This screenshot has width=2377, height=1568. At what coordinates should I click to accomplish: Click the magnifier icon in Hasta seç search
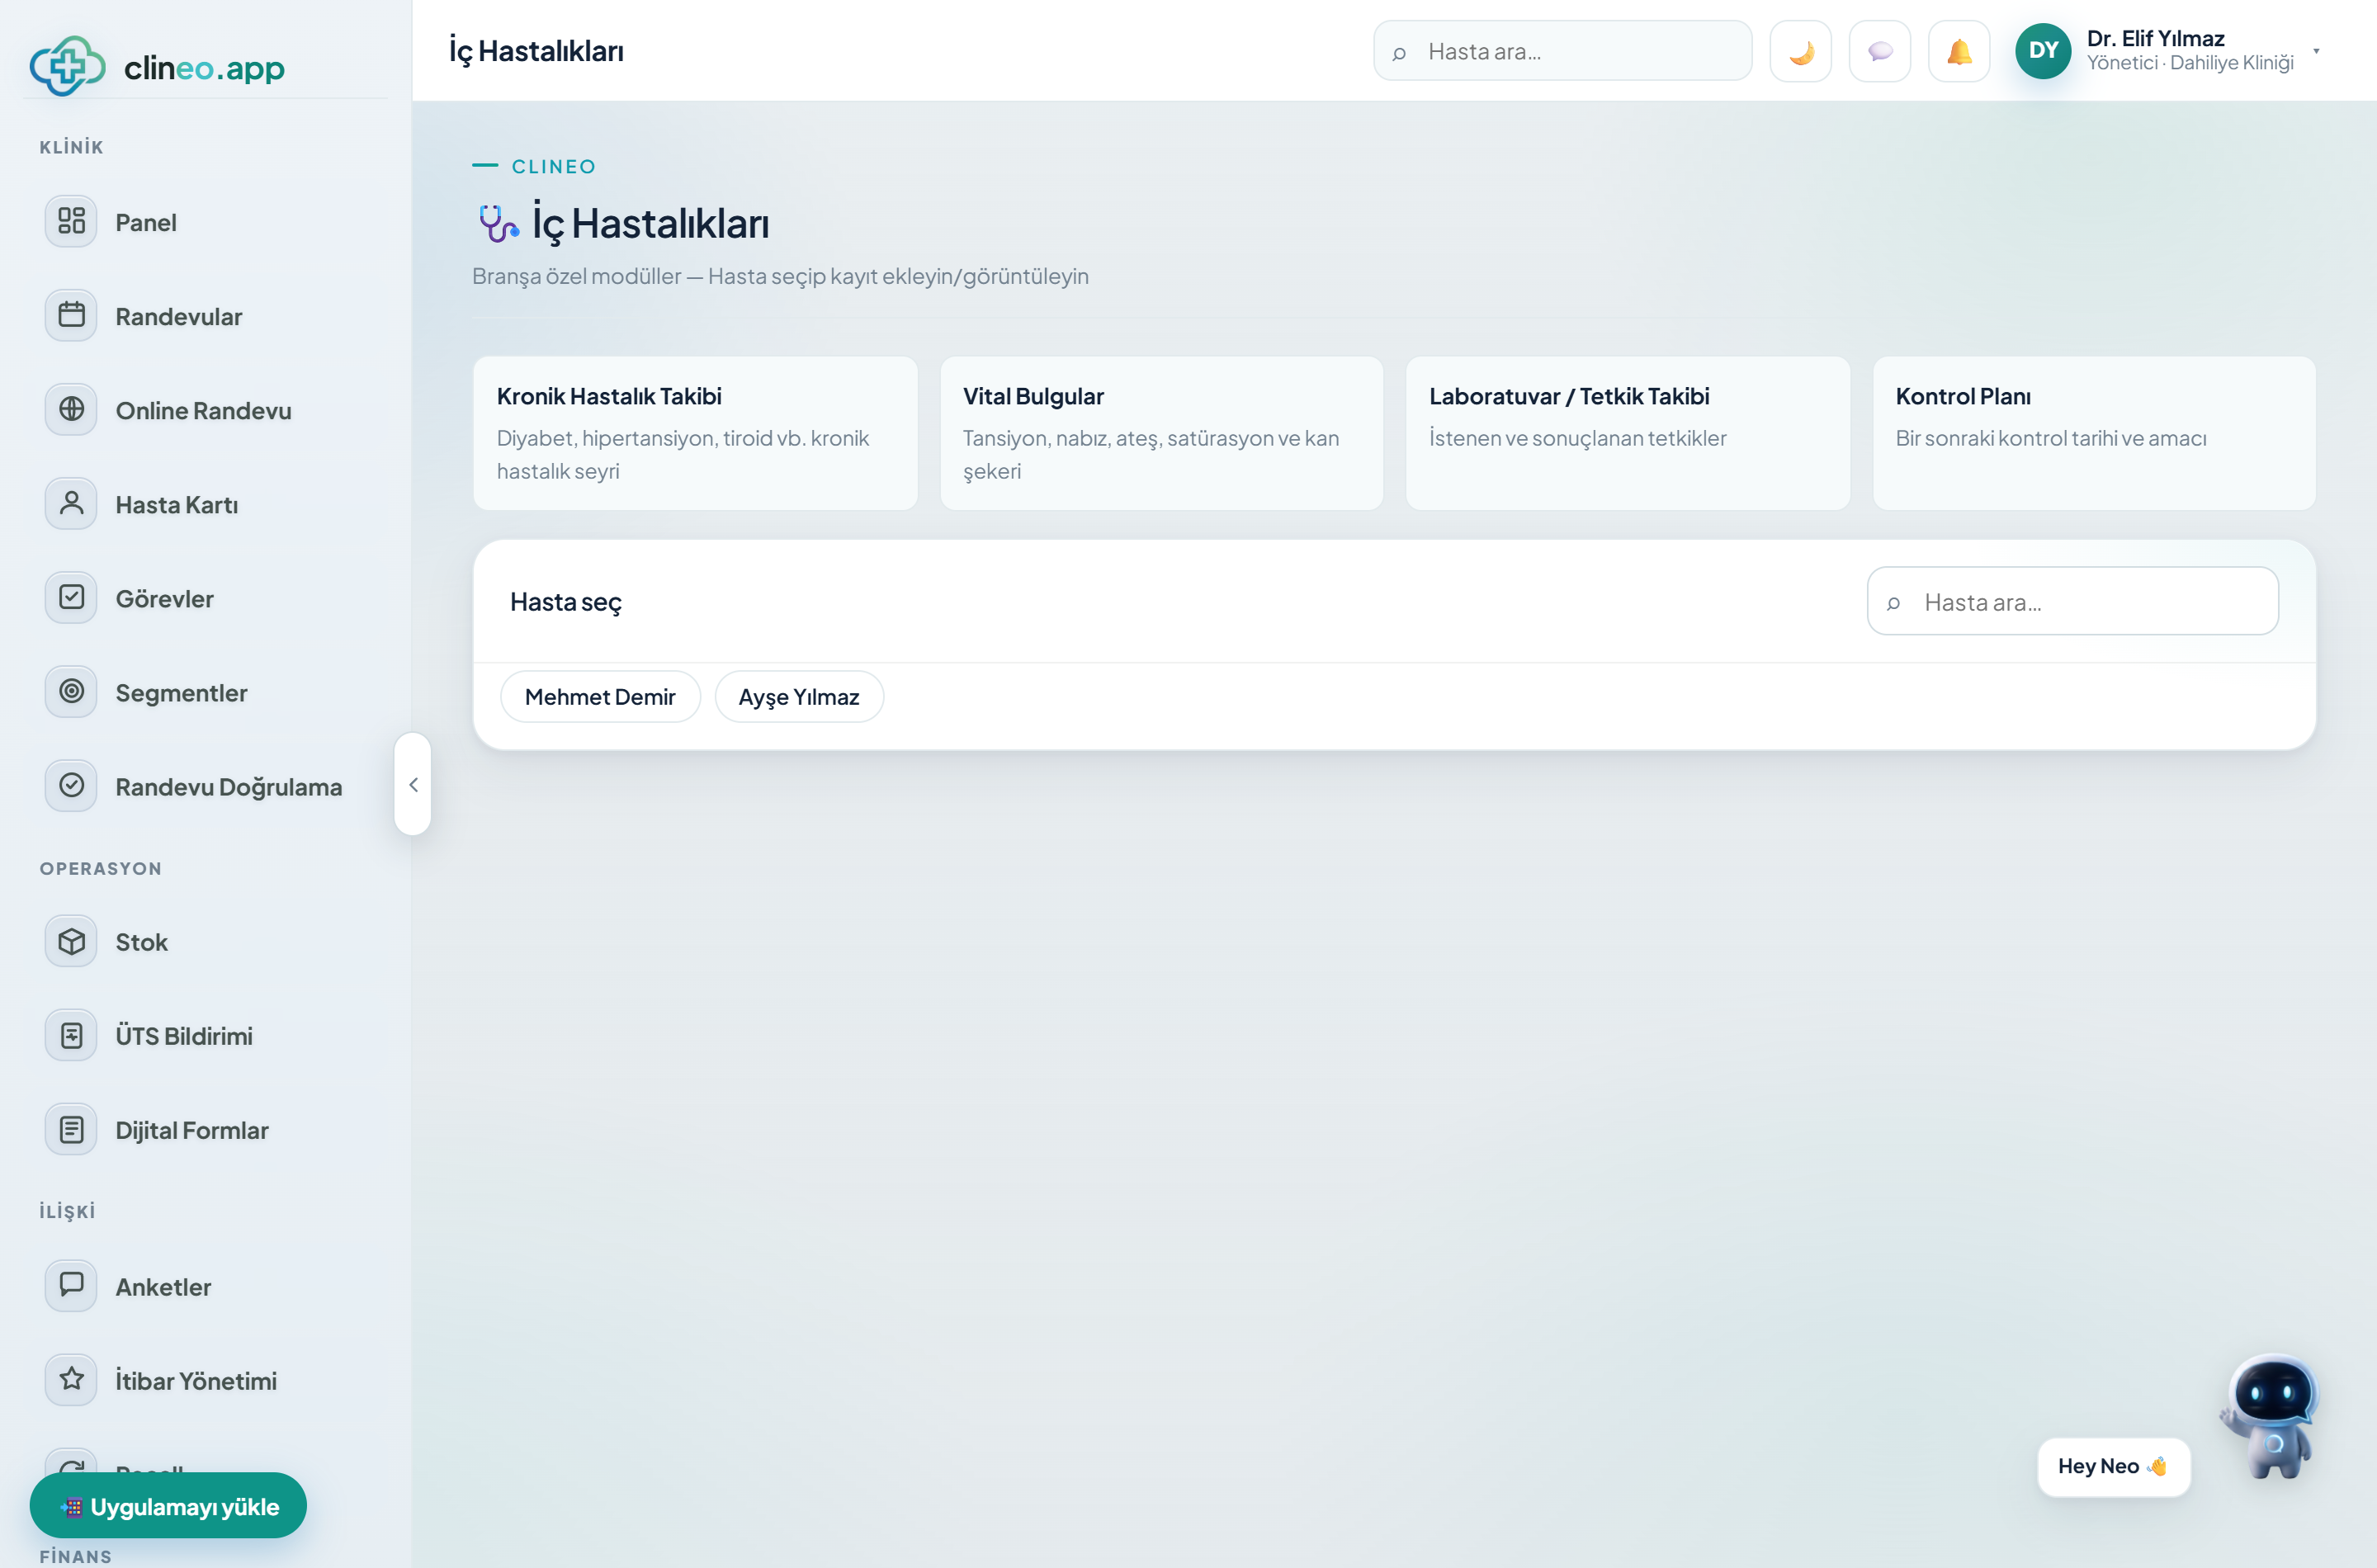click(1893, 603)
